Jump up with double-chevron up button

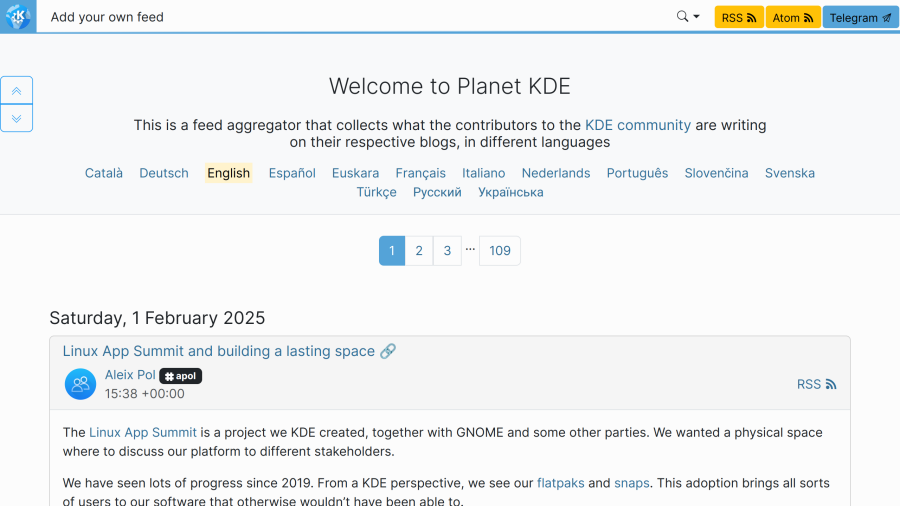[17, 91]
